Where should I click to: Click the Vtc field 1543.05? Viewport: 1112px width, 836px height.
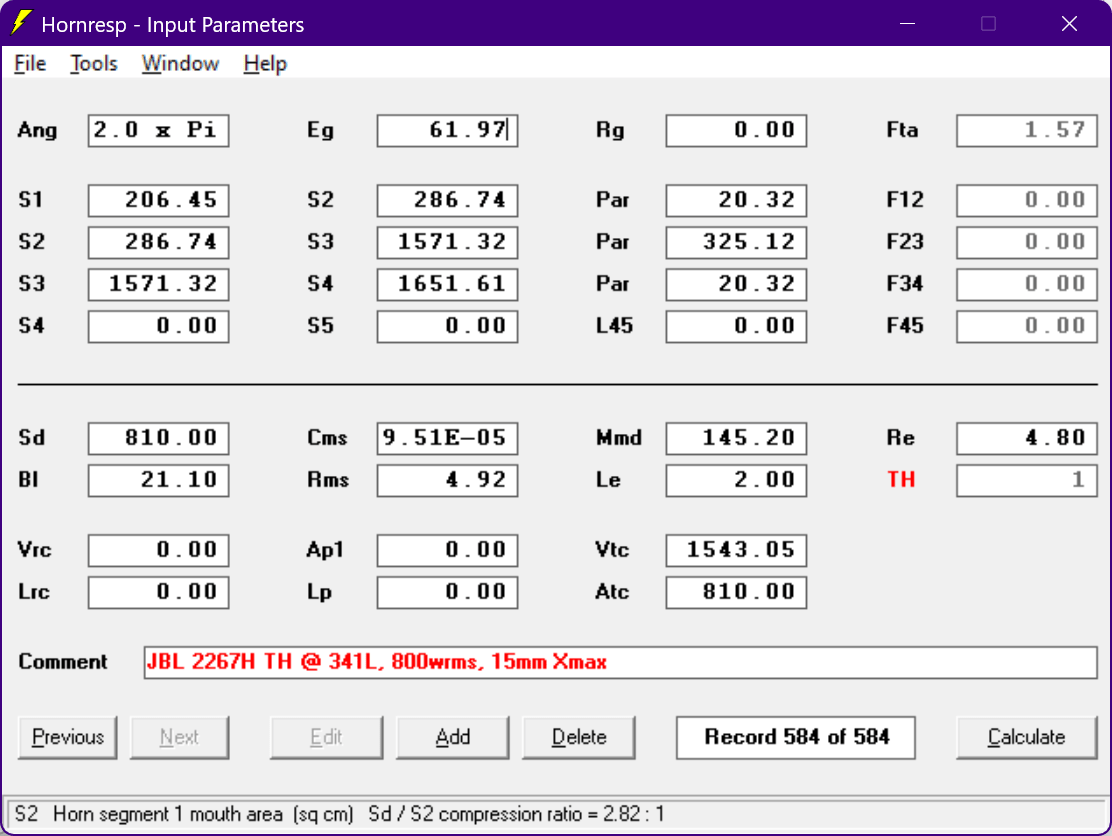point(736,550)
